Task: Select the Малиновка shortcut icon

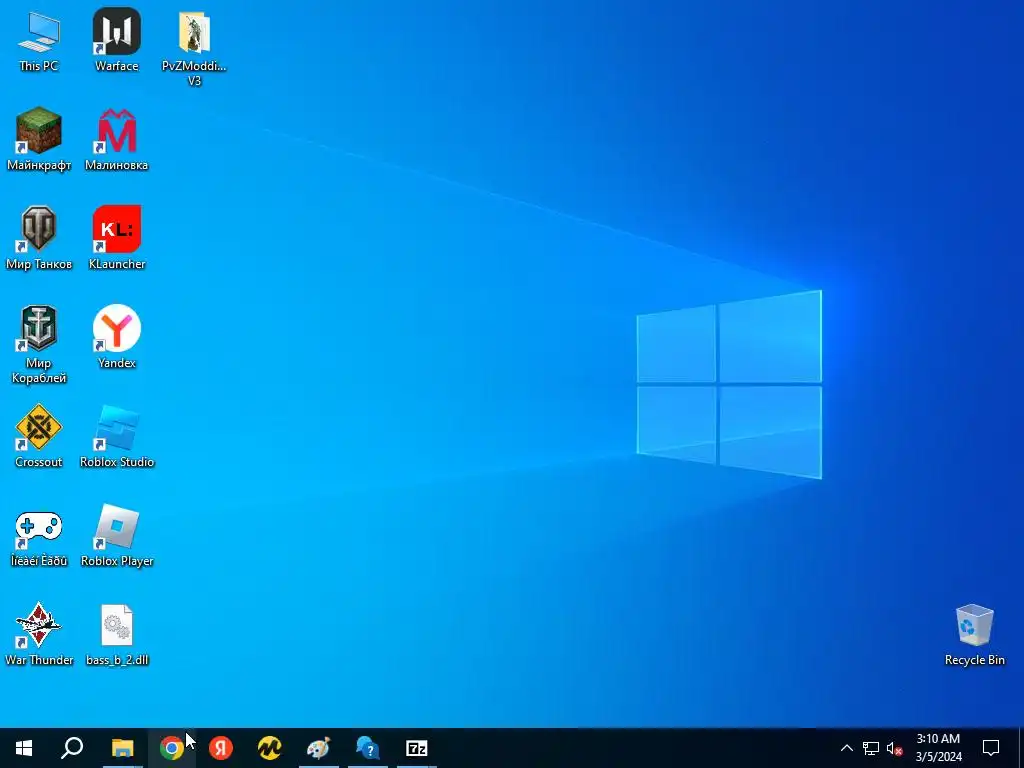Action: point(116,140)
